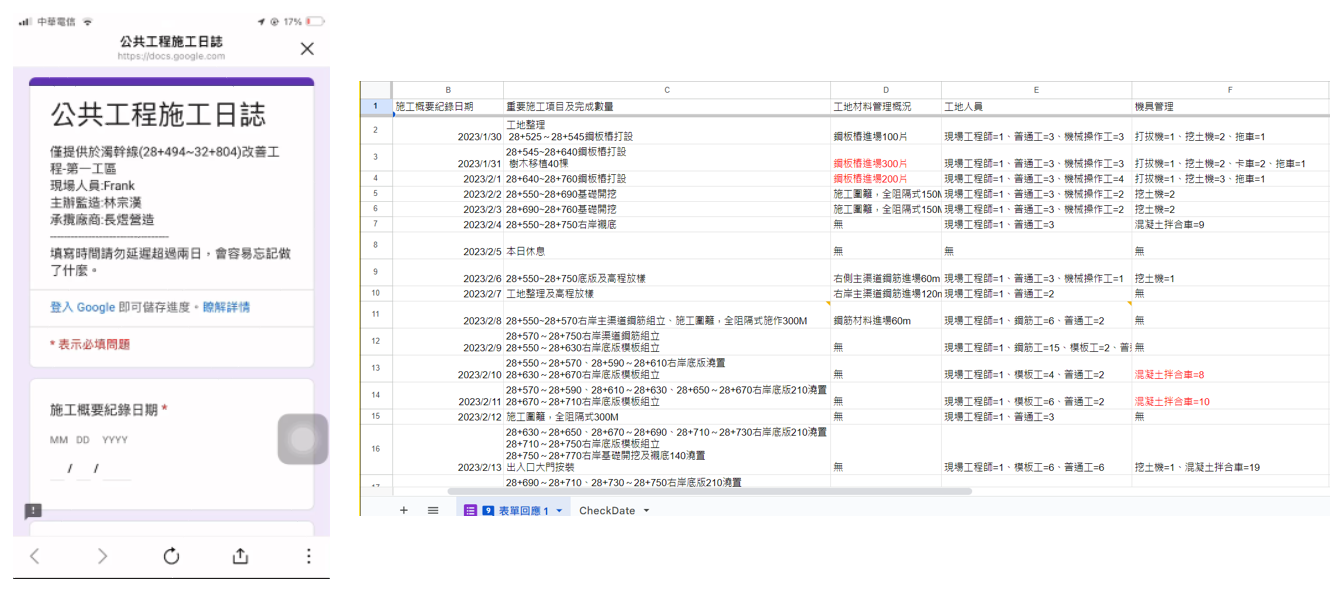Tap the AssistiveTouch floating button
Screen dimensions: 1330x596
[x=303, y=439]
